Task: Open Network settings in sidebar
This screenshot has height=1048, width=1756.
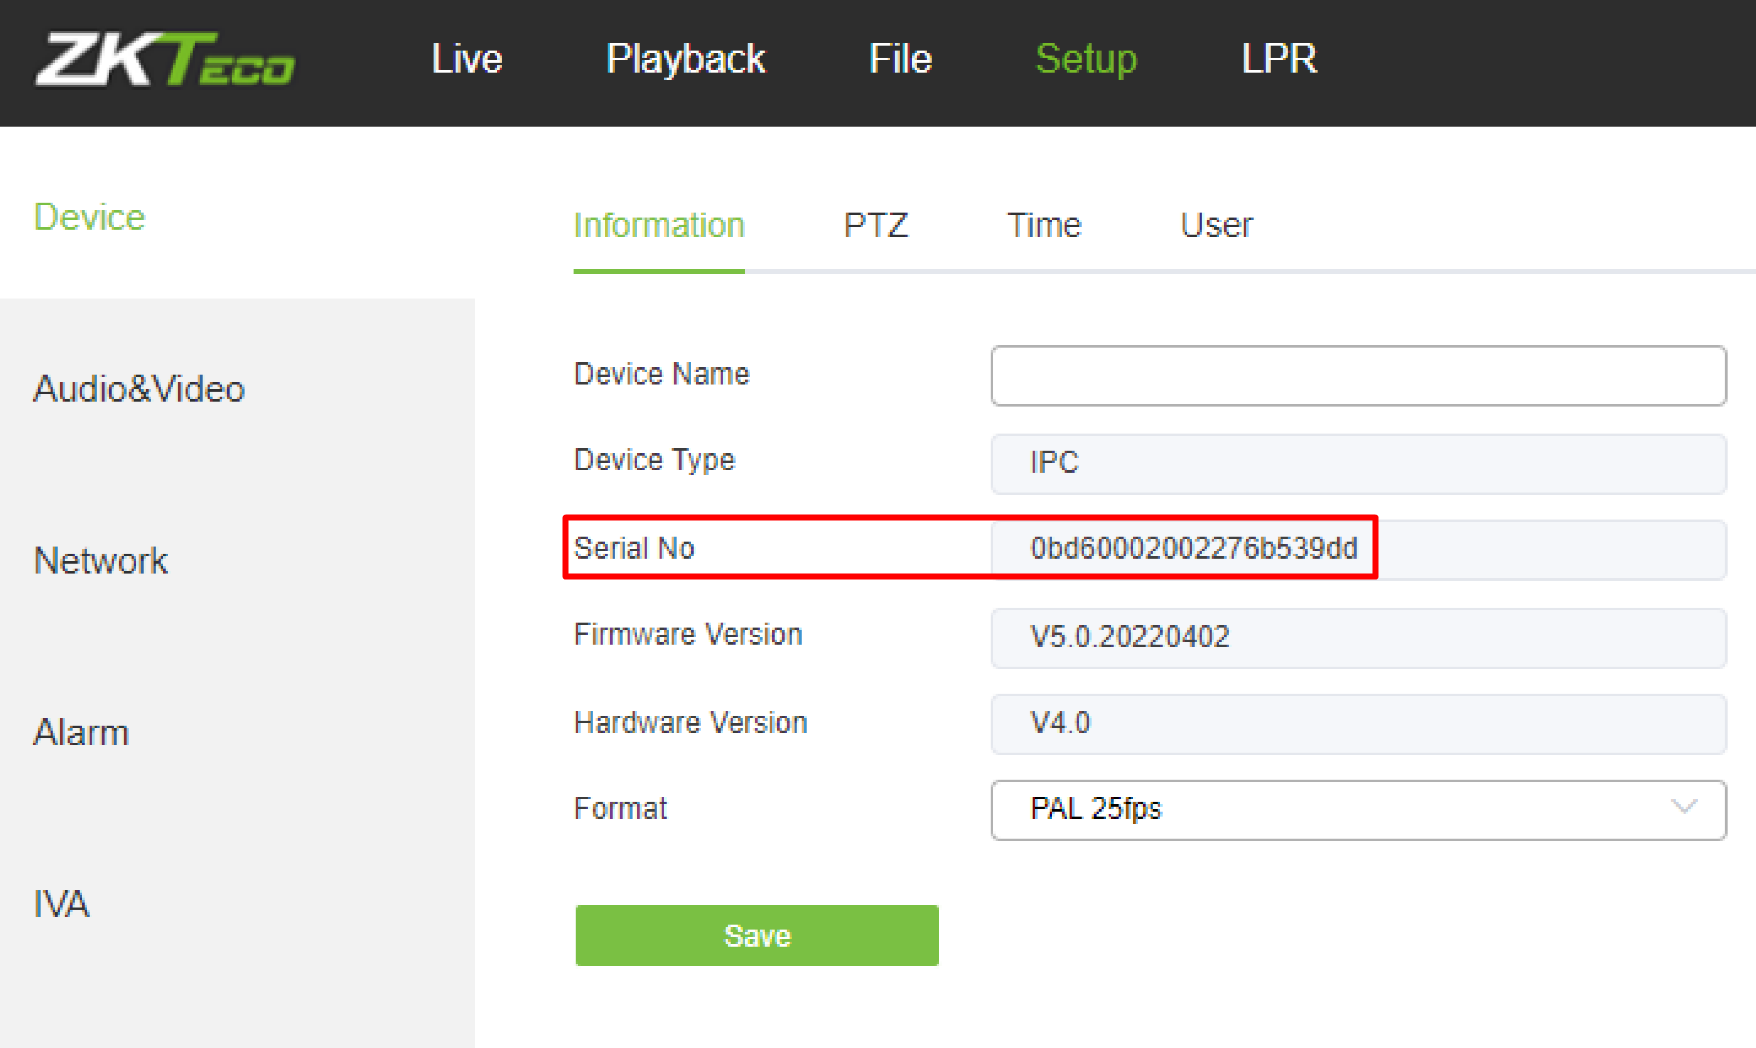Action: (101, 561)
